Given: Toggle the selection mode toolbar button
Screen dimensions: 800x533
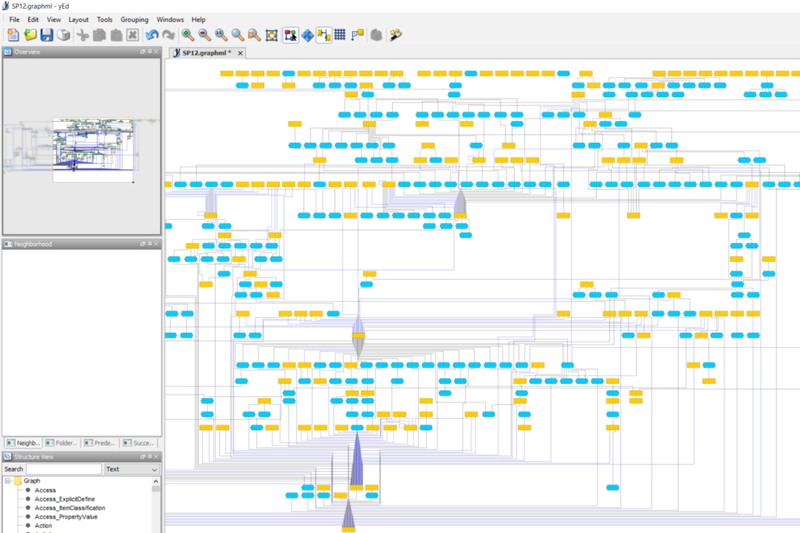Looking at the screenshot, I should (290, 35).
